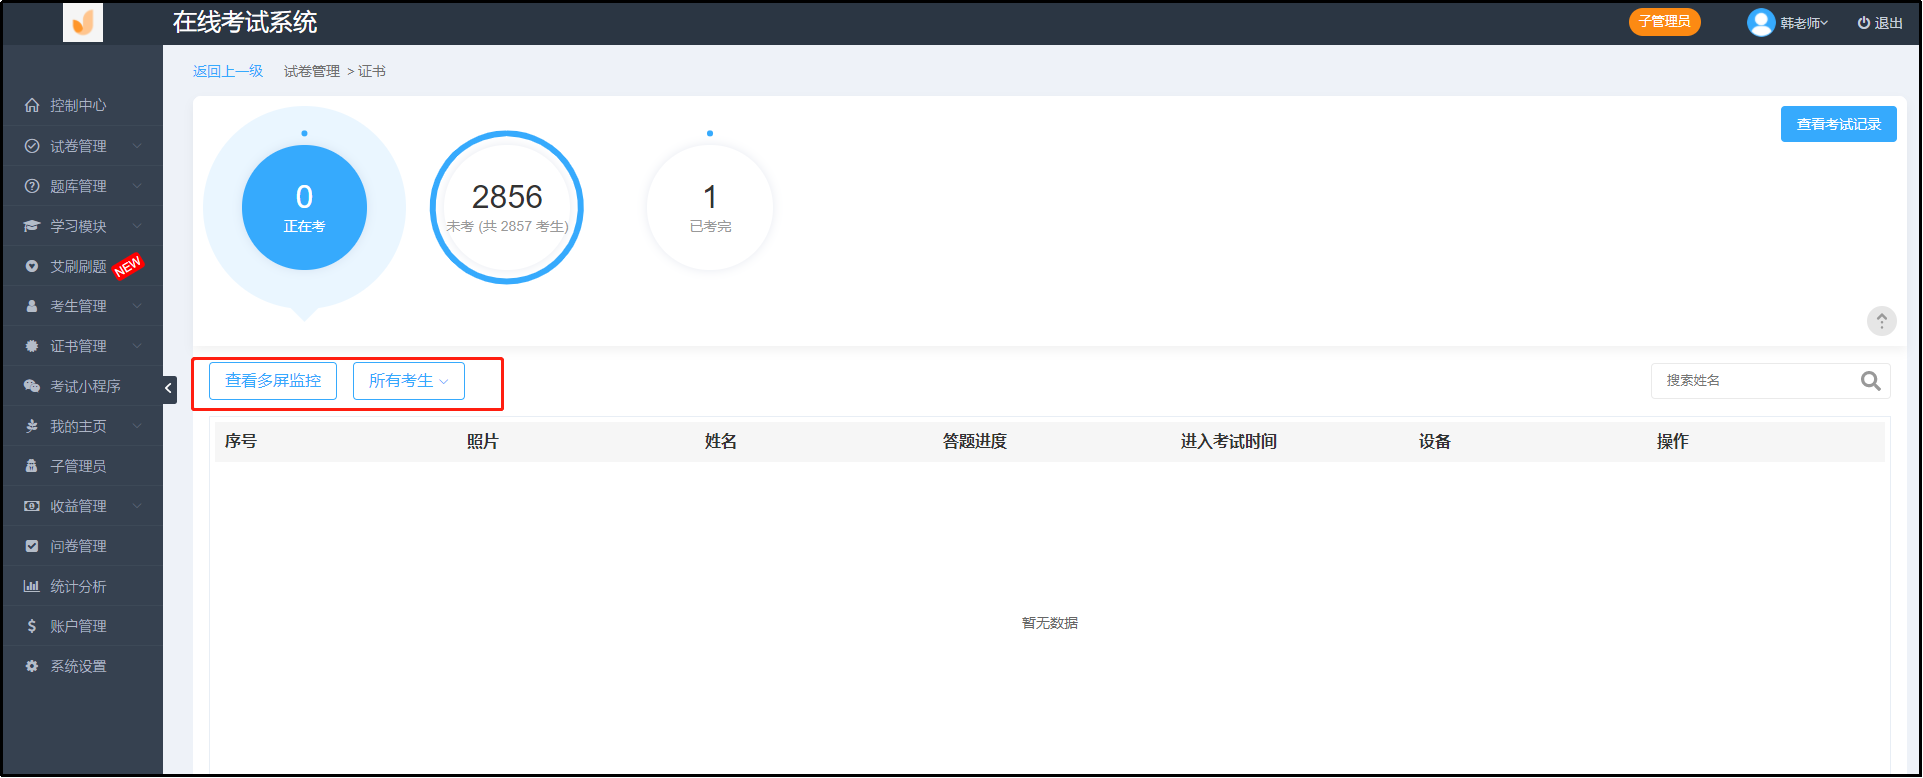
Task: Expand the 学习模块 chevron
Action: click(x=137, y=226)
